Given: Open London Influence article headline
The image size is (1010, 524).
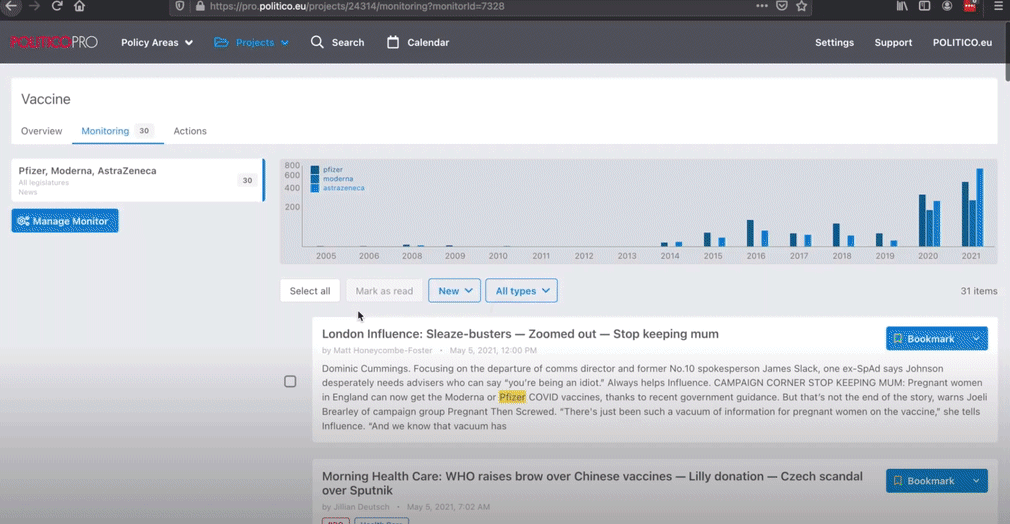Looking at the screenshot, I should point(520,334).
